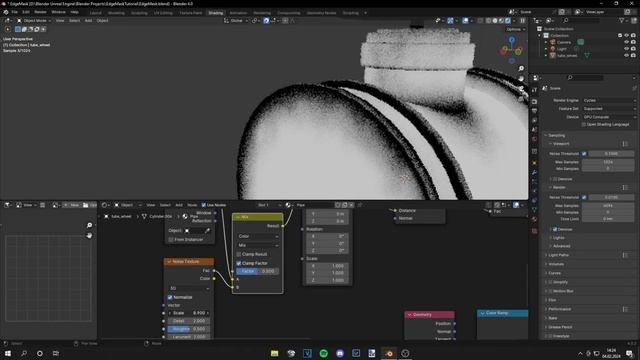The image size is (640, 360).
Task: Open the Mix blend mode dropdown
Action: 258,245
